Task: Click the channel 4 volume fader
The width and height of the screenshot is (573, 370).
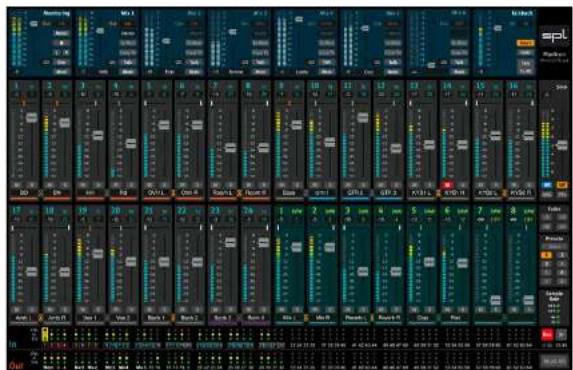Action: [x=131, y=143]
